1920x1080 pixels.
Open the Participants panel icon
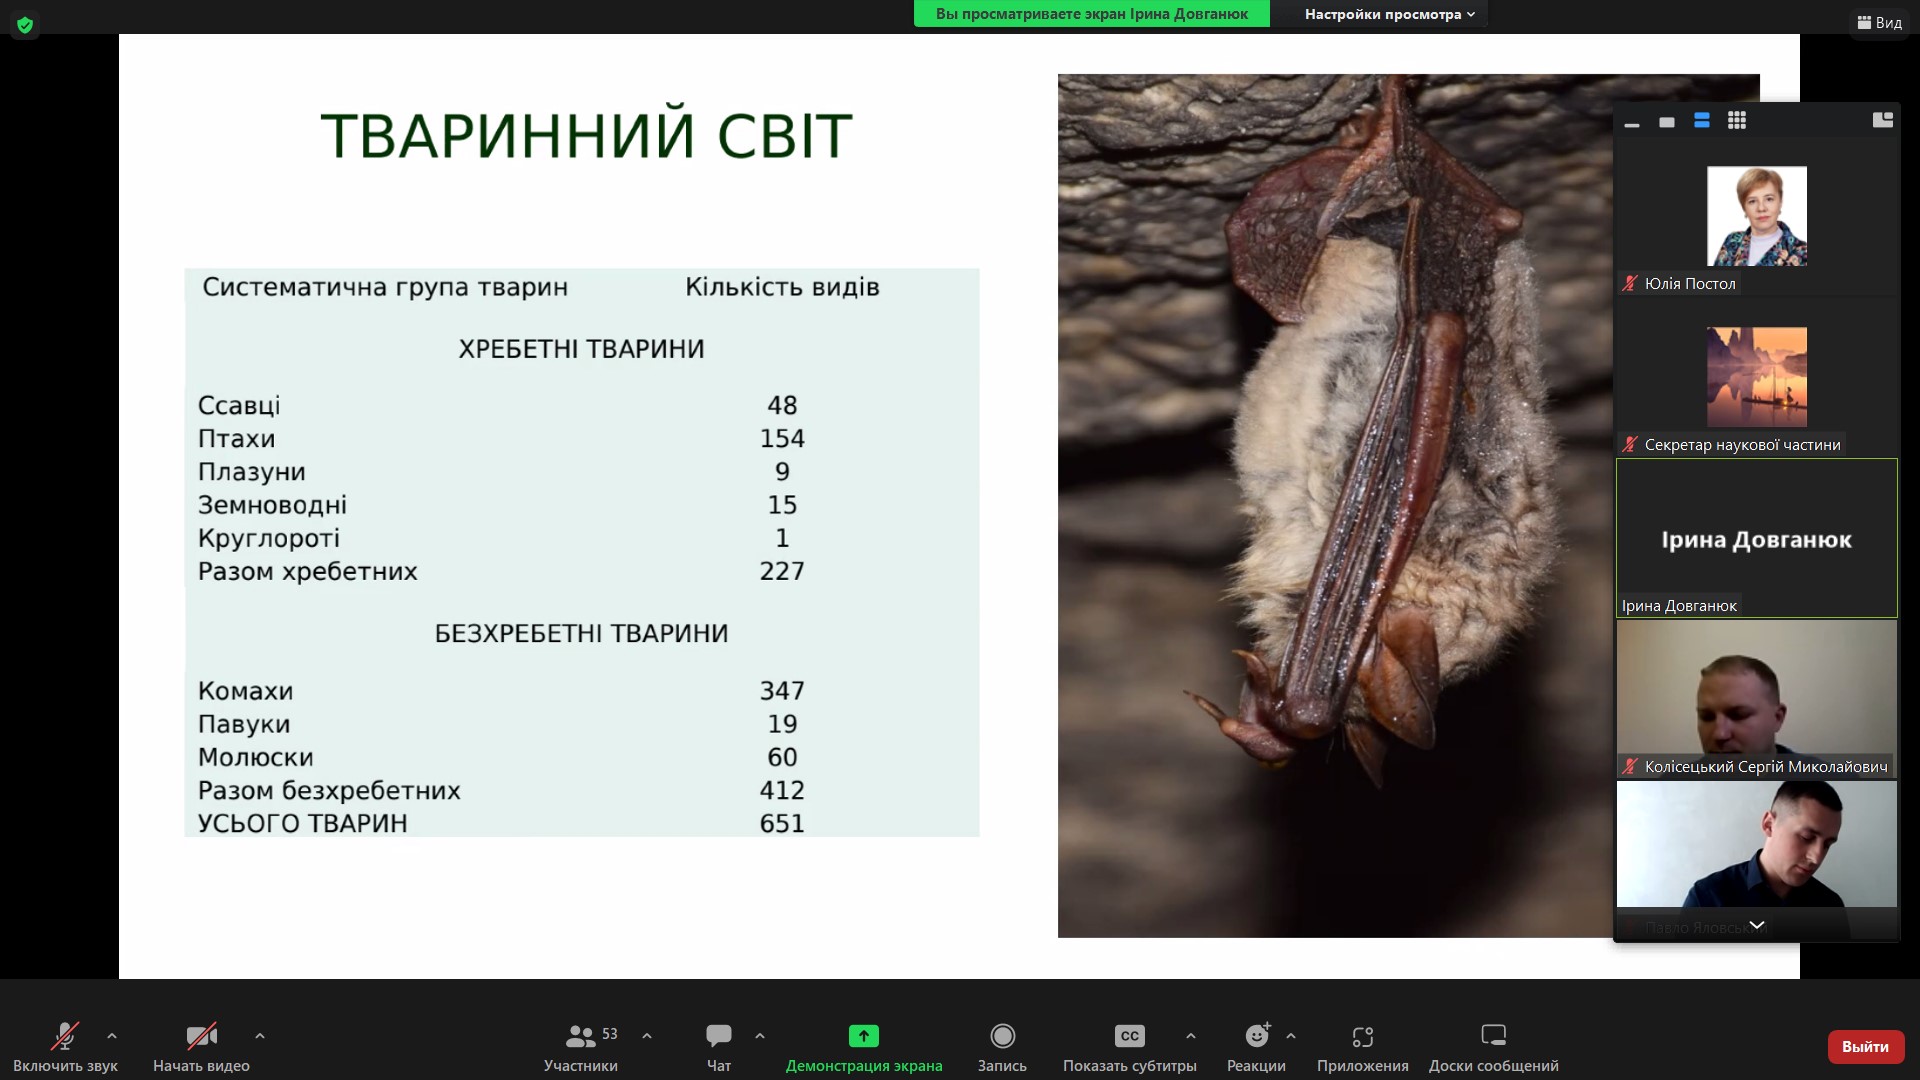(x=580, y=1036)
